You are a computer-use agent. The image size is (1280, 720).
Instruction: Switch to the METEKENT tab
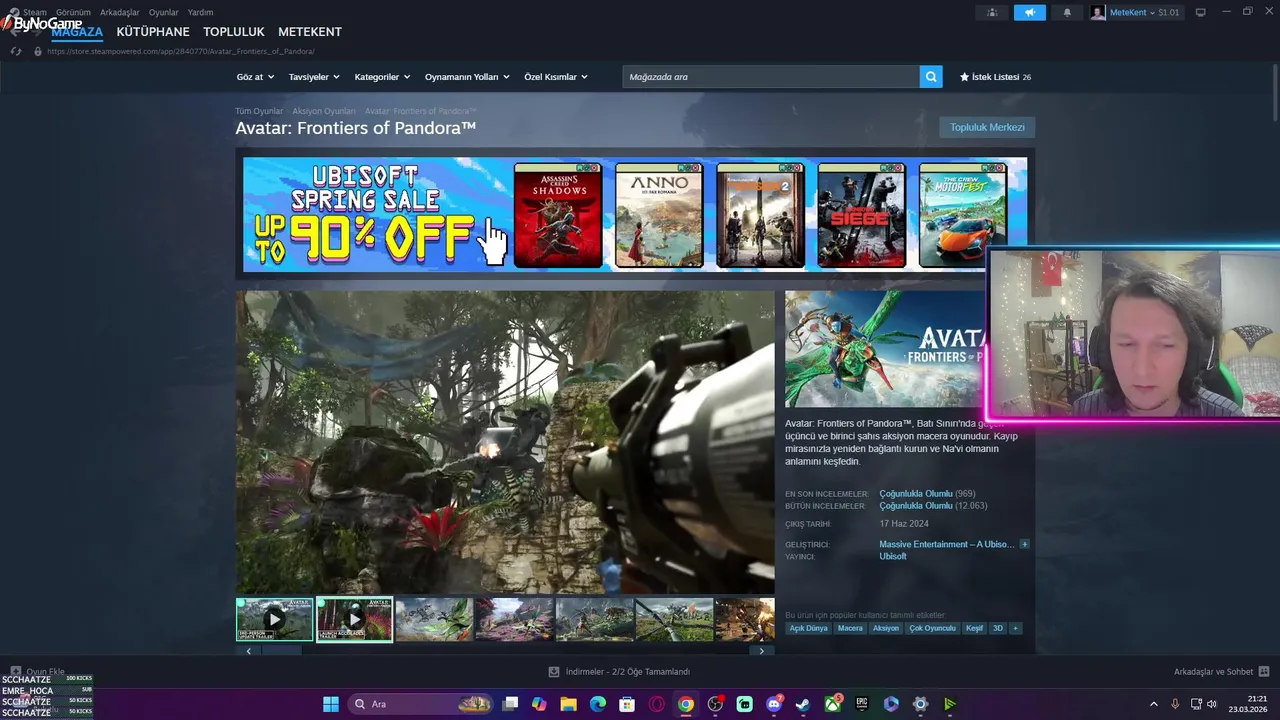[x=310, y=32]
